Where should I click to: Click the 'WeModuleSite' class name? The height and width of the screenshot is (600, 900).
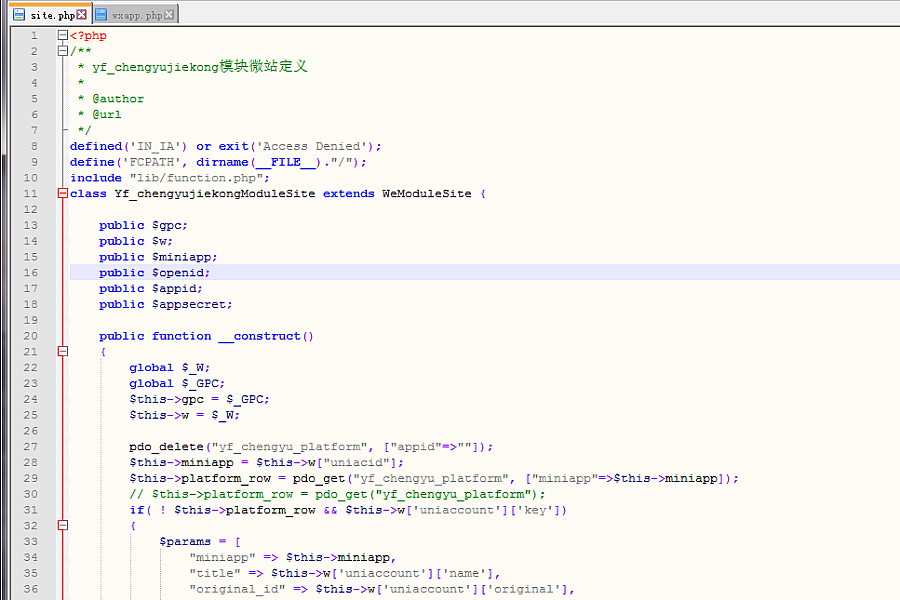tap(426, 194)
